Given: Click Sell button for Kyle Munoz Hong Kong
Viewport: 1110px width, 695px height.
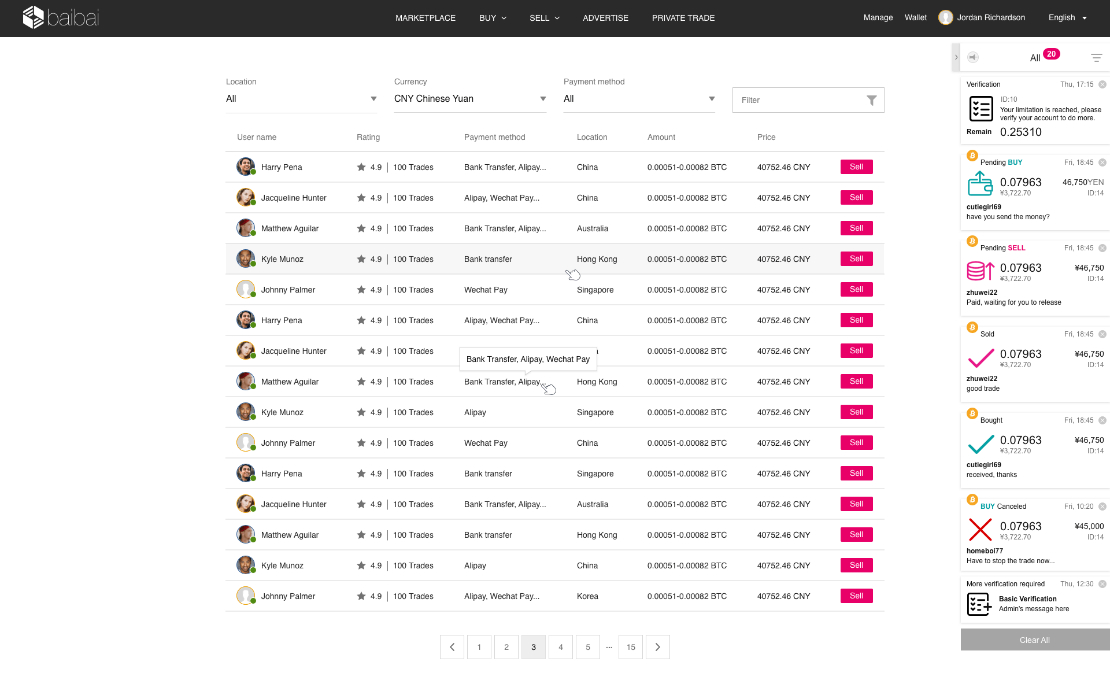Looking at the screenshot, I should 856,259.
